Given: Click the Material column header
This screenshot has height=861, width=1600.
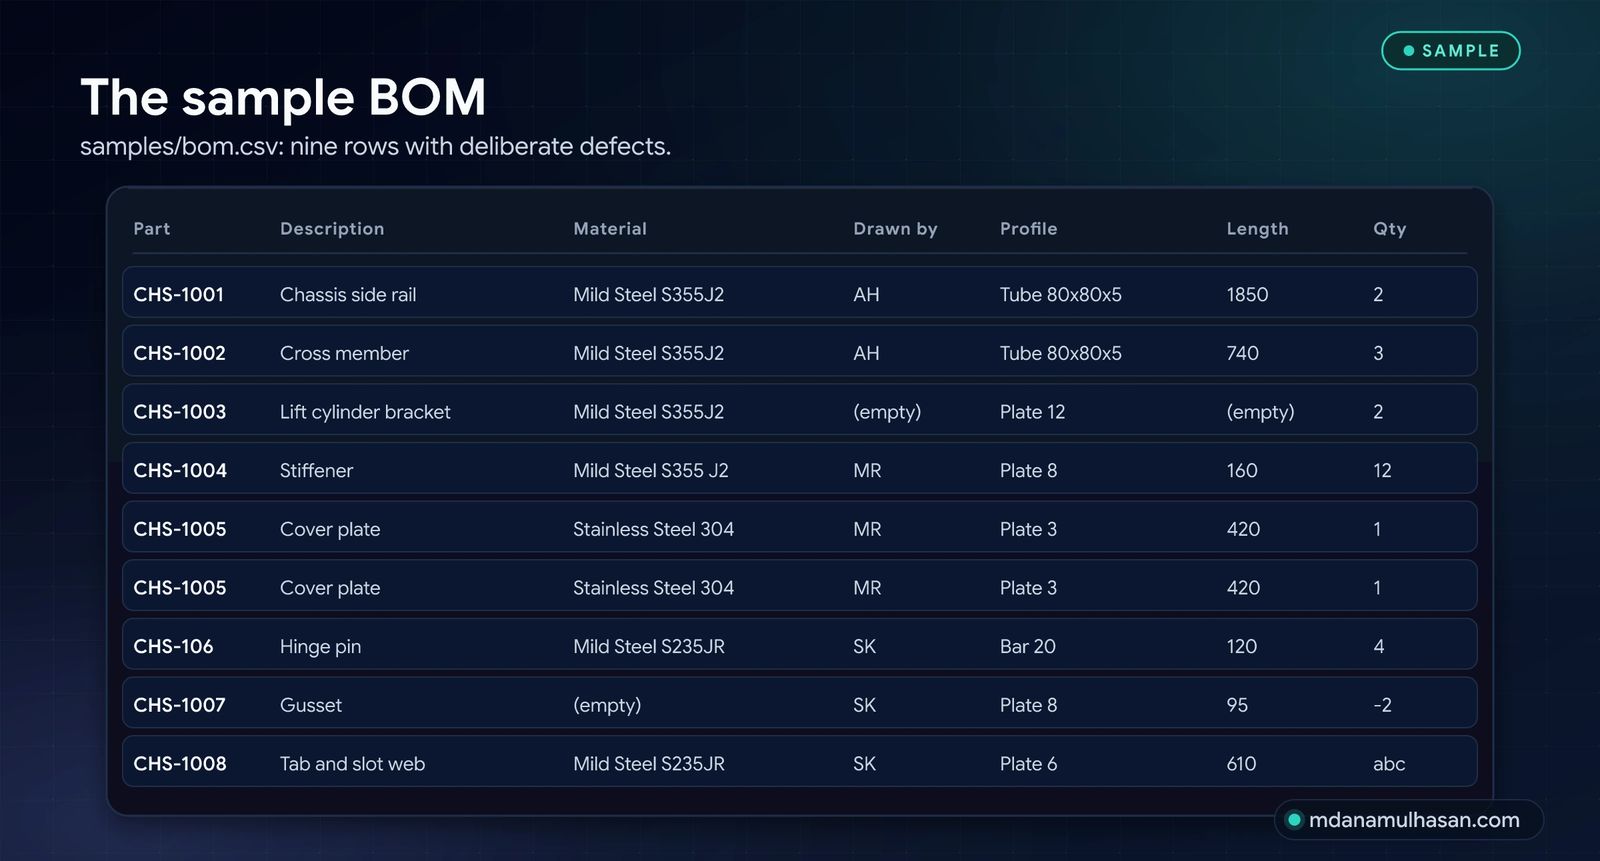Looking at the screenshot, I should tap(610, 229).
